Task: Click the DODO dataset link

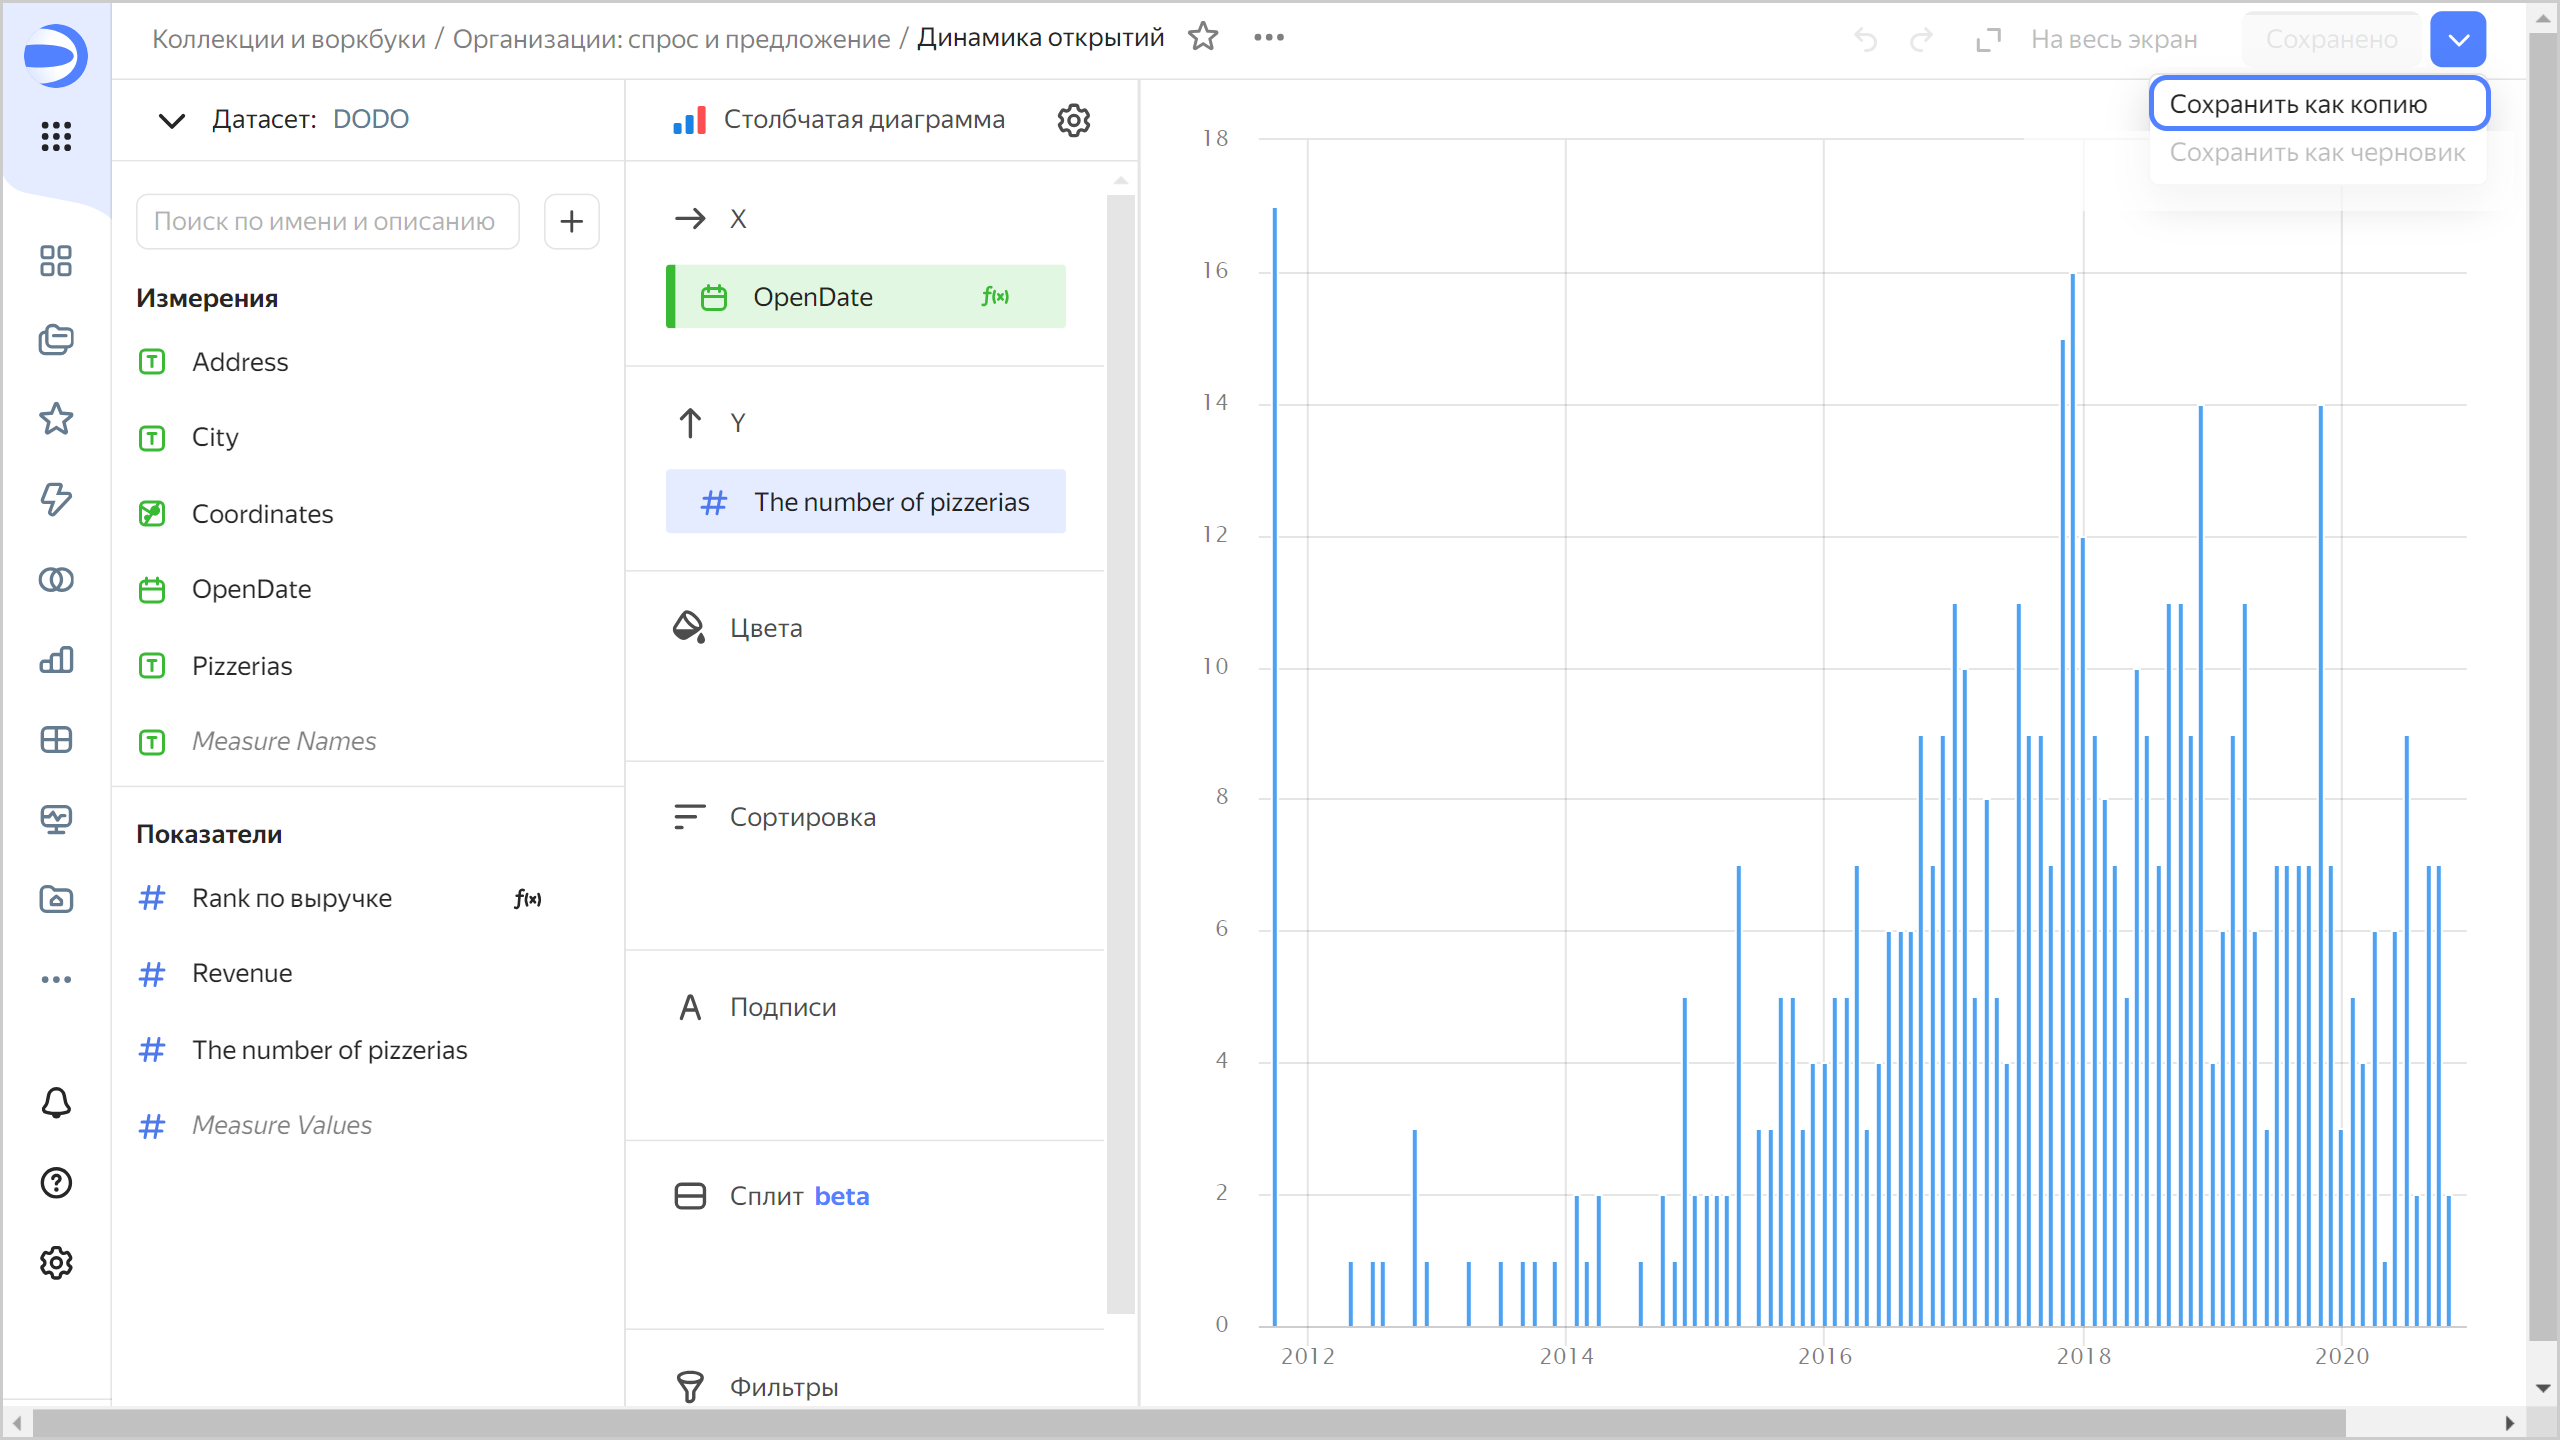Action: pos(370,119)
